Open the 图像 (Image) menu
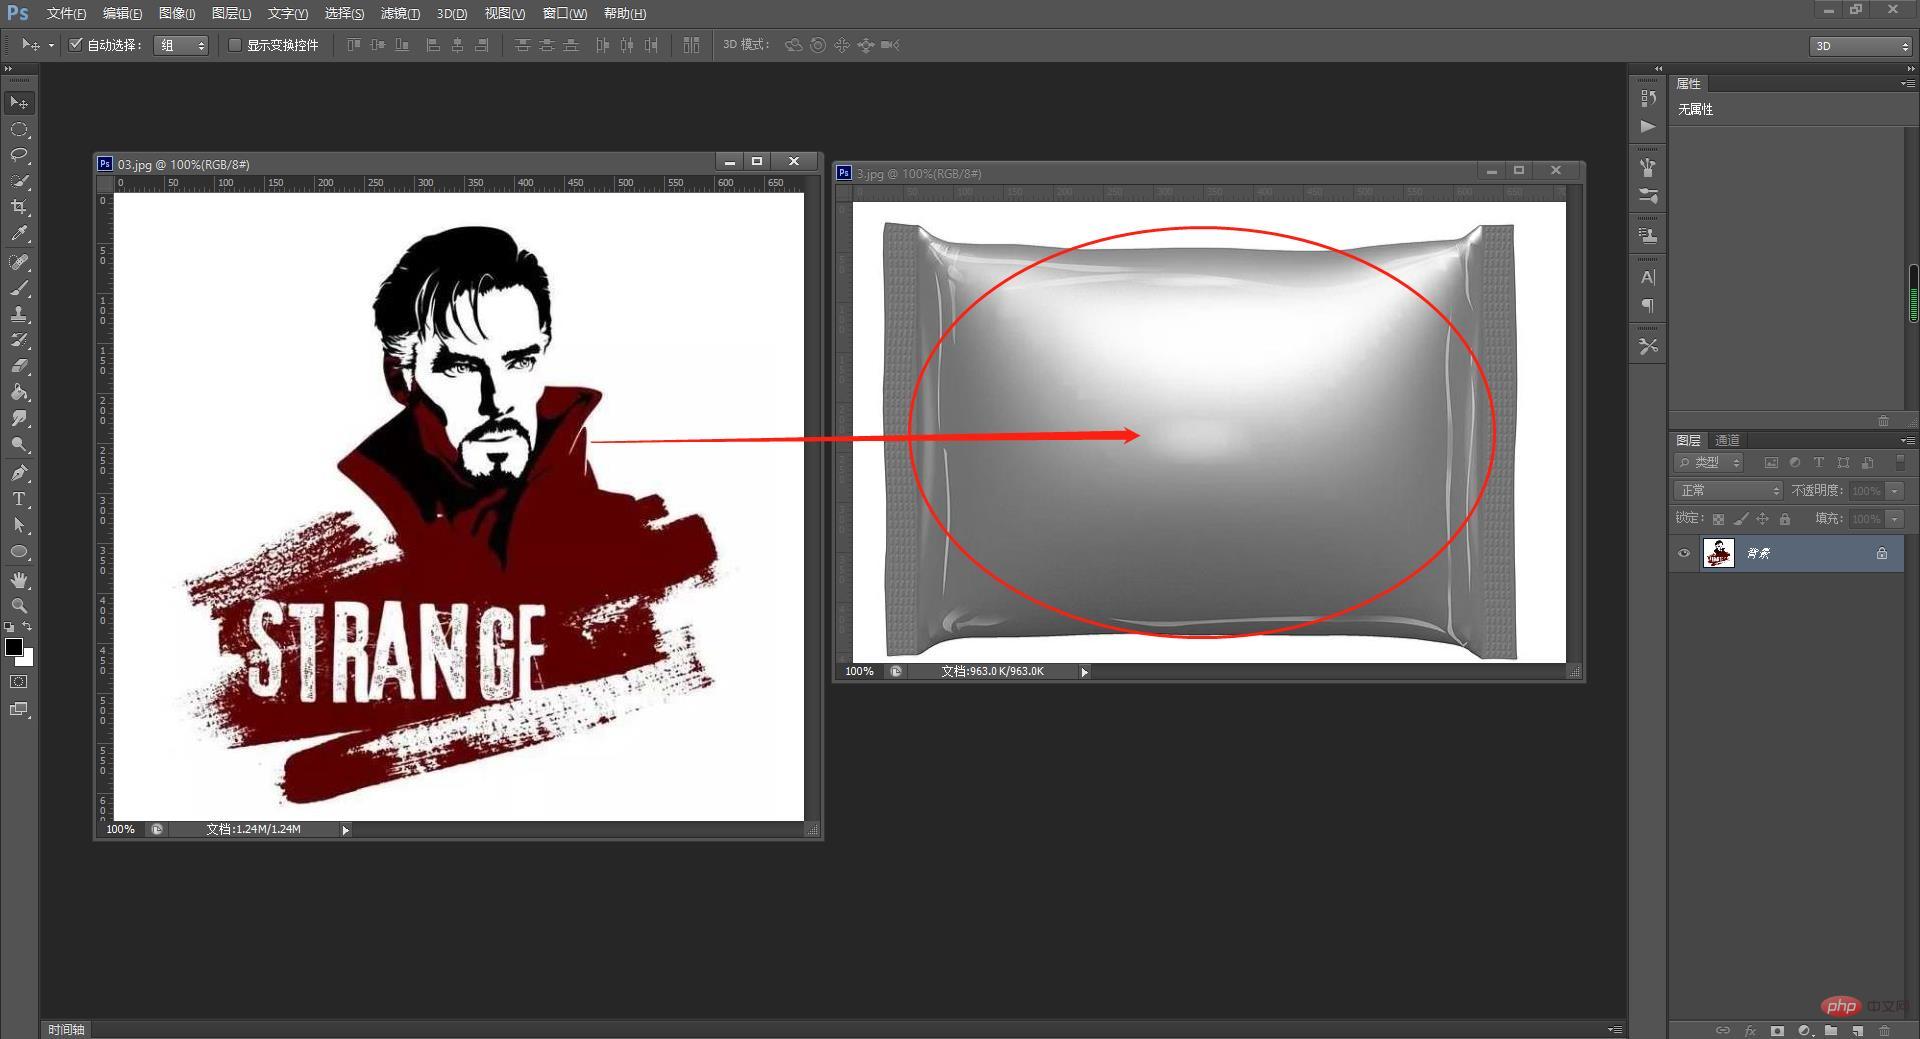The width and height of the screenshot is (1920, 1039). pos(177,14)
